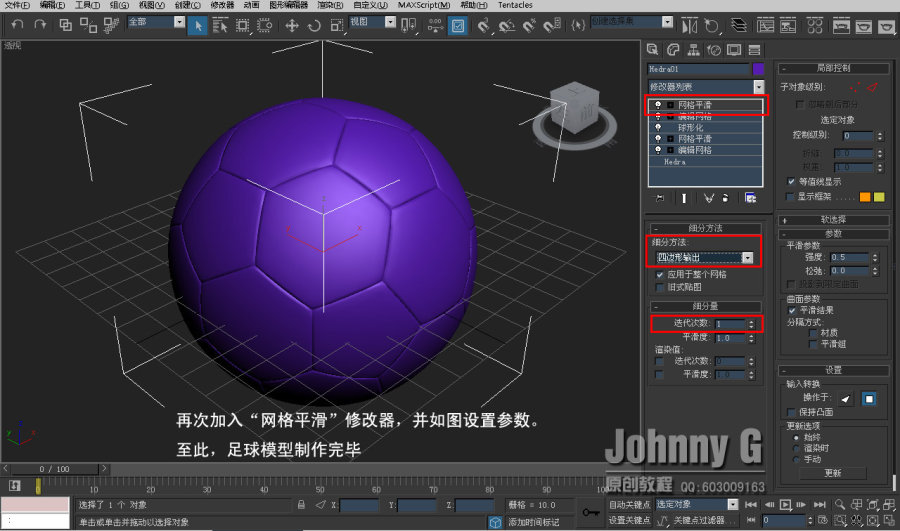Open the 修改器 menu
Screen dimensions: 900x531
(x=222, y=5)
